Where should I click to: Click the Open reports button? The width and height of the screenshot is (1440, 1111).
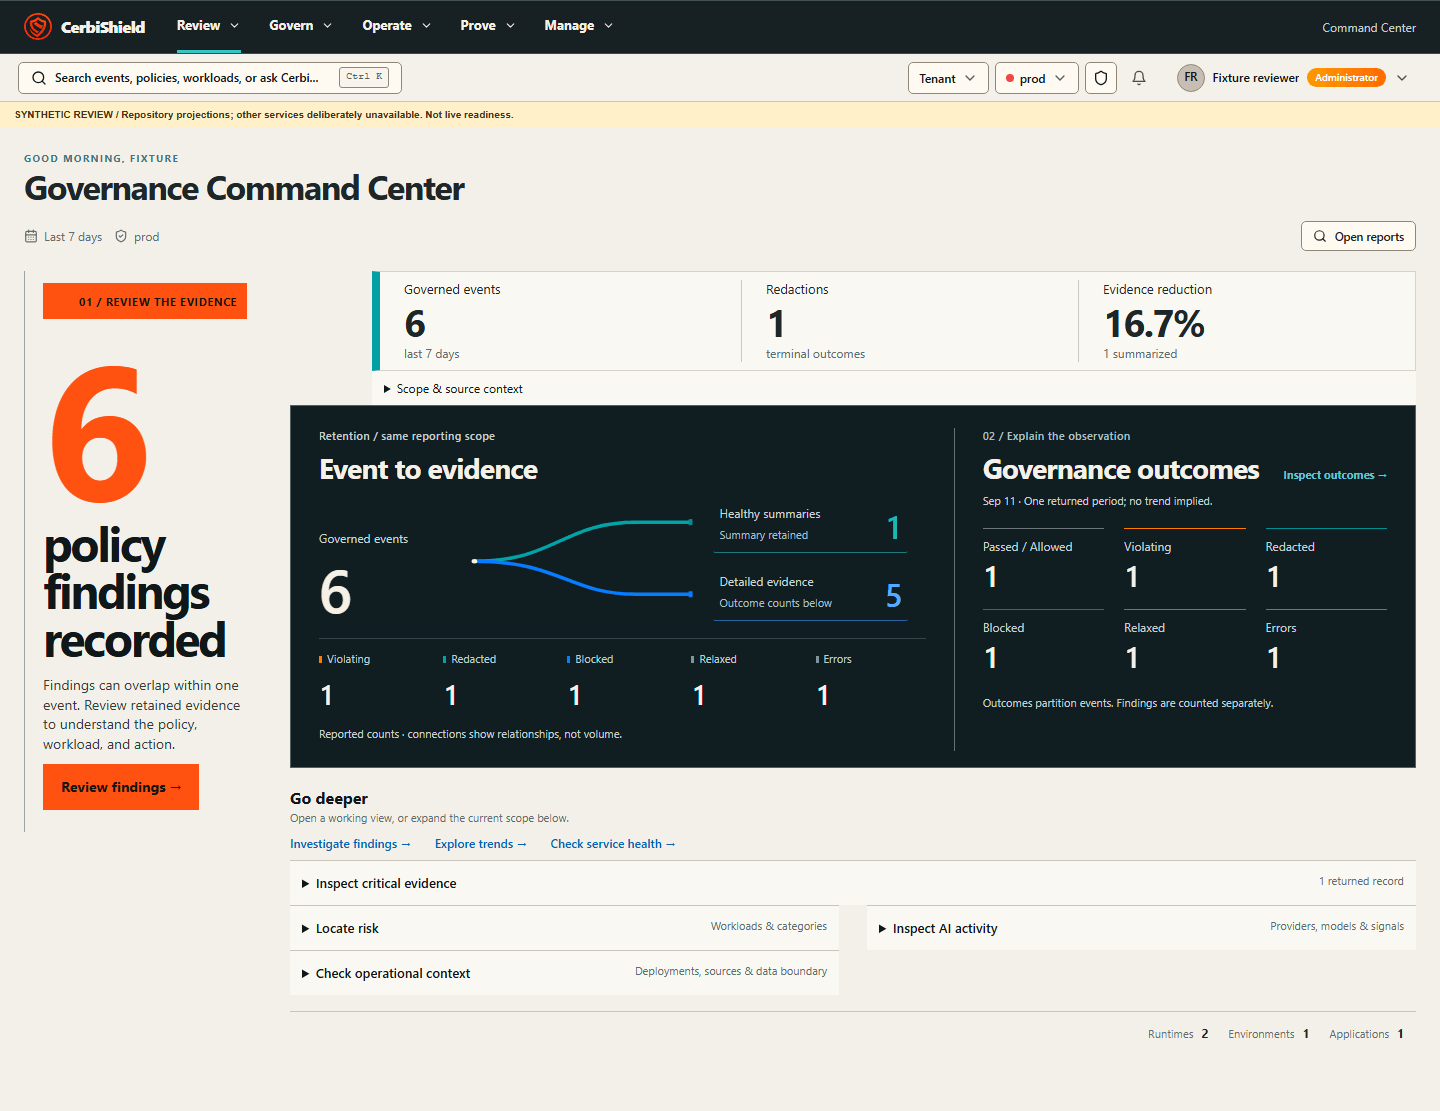click(1358, 236)
